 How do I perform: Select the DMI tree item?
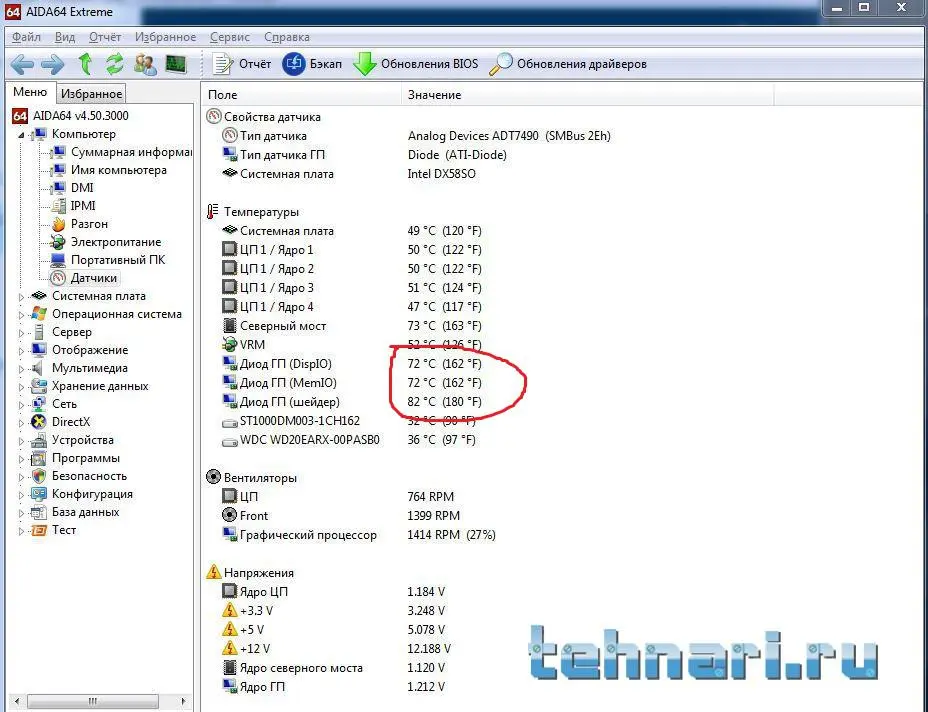[82, 188]
